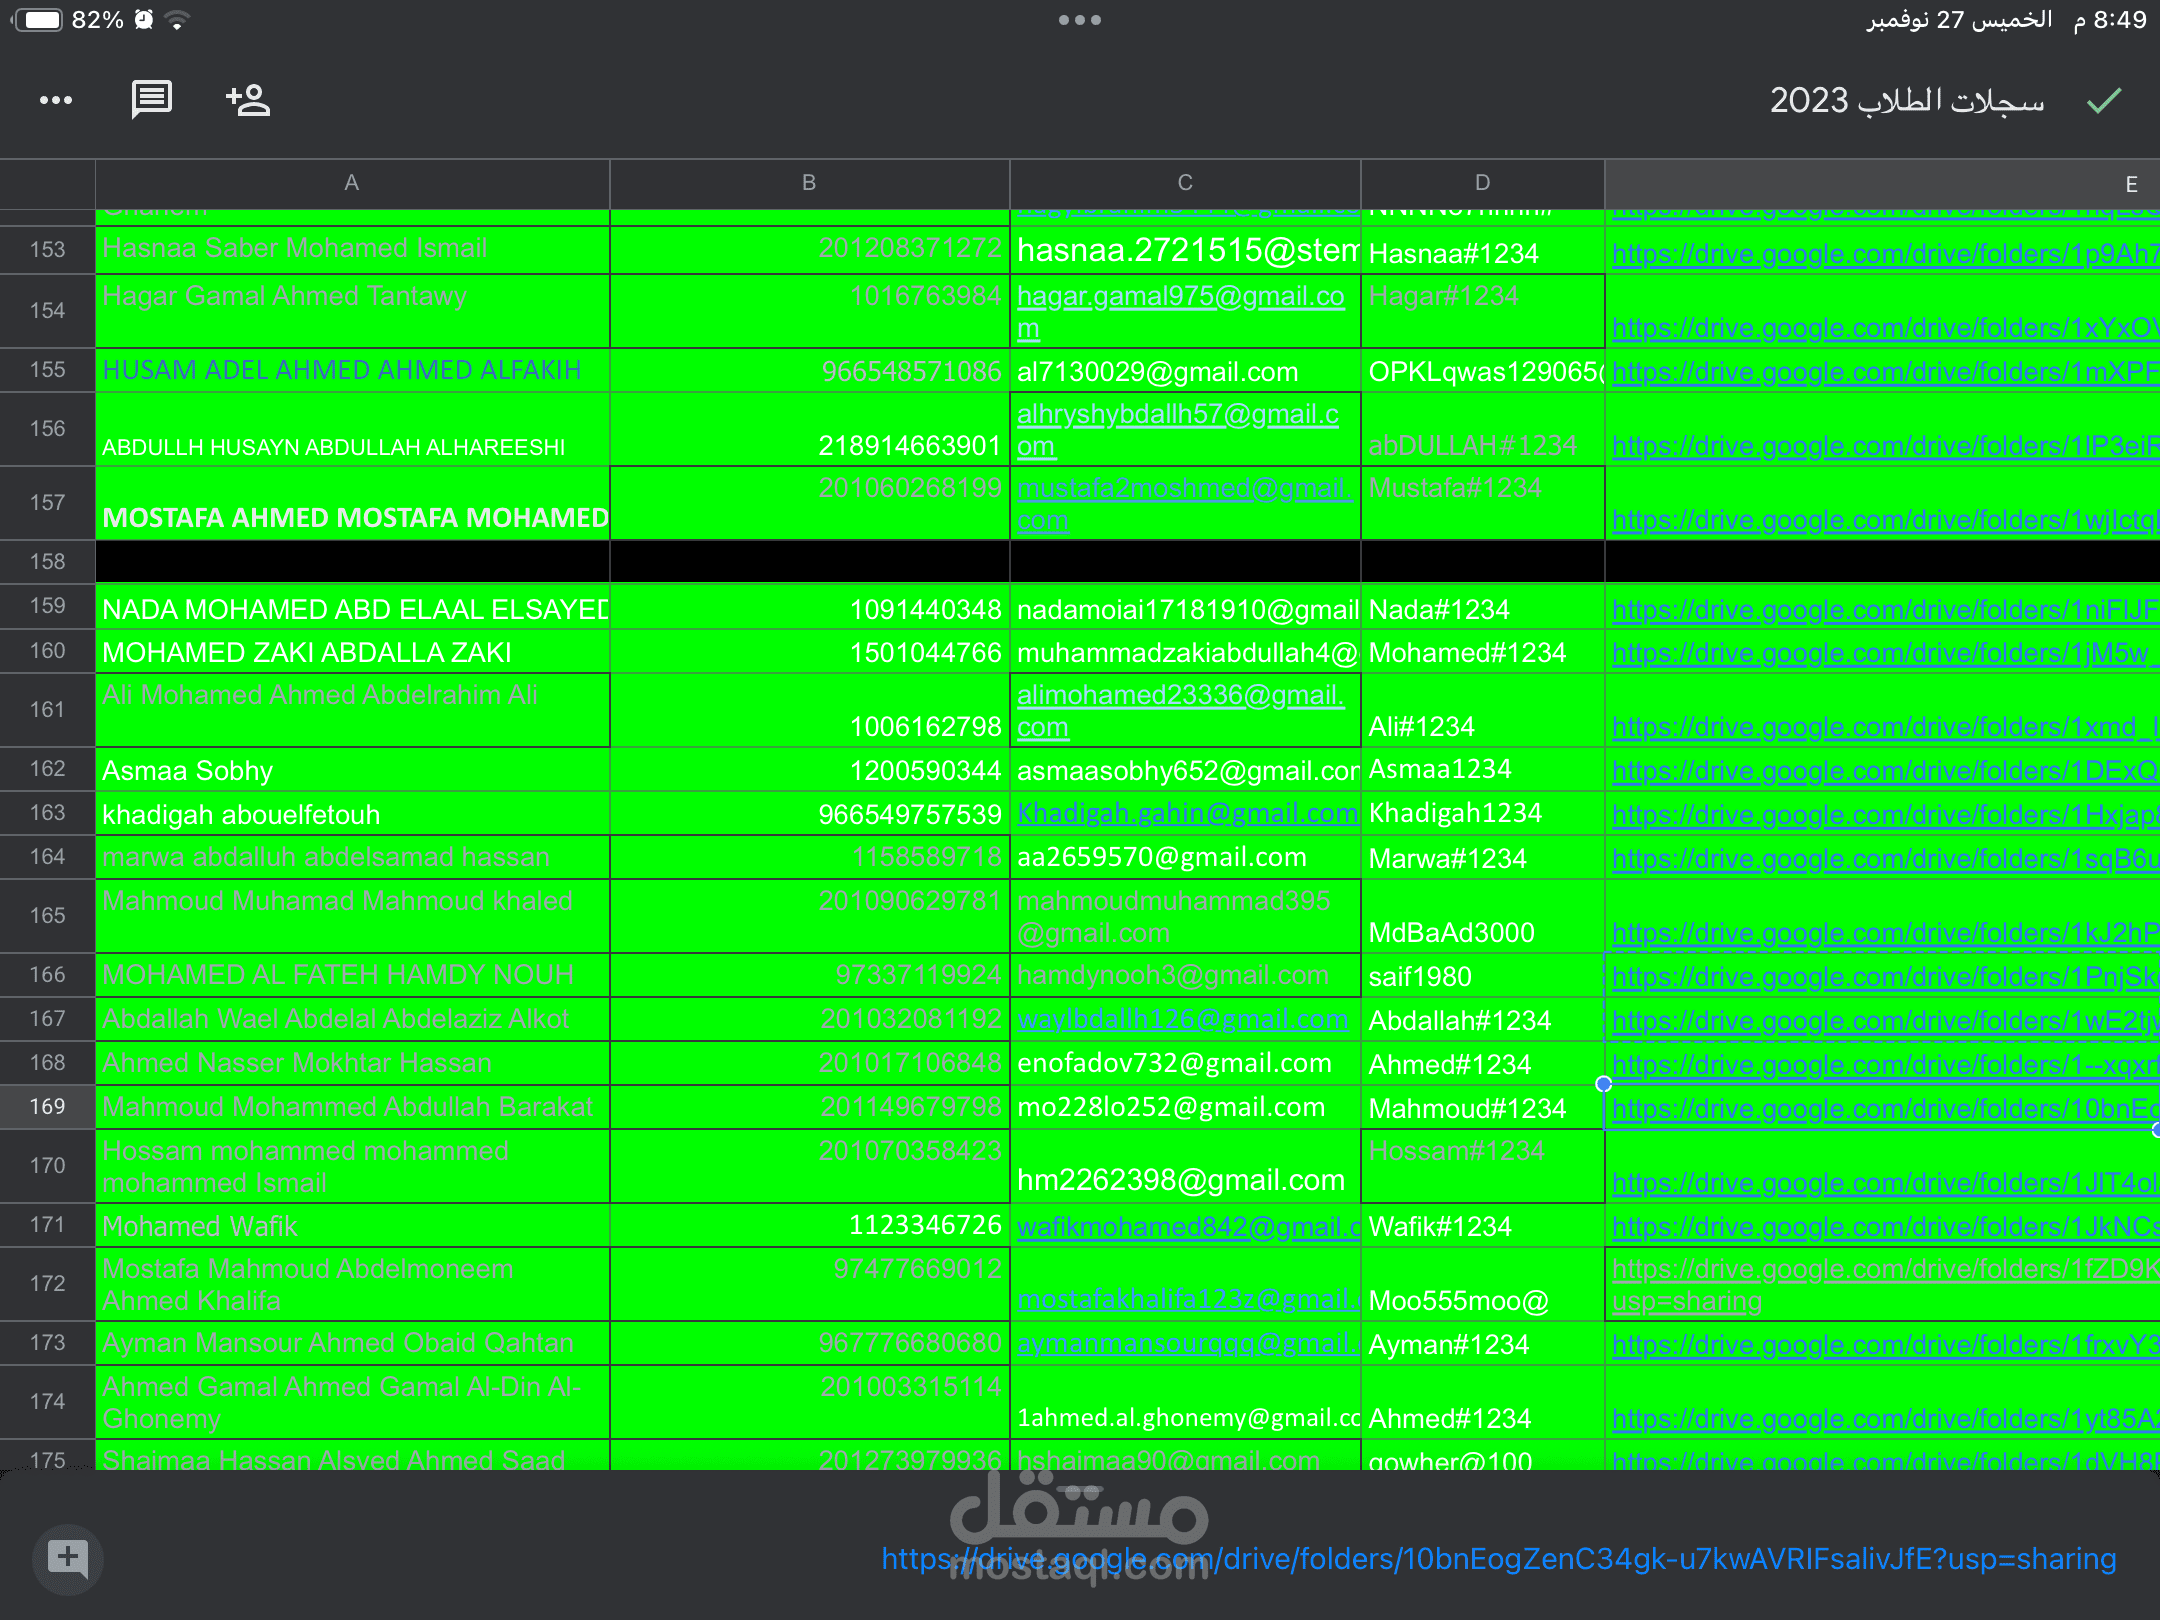Viewport: 2160px width, 1620px height.
Task: Select row 158 header
Action: (x=47, y=562)
